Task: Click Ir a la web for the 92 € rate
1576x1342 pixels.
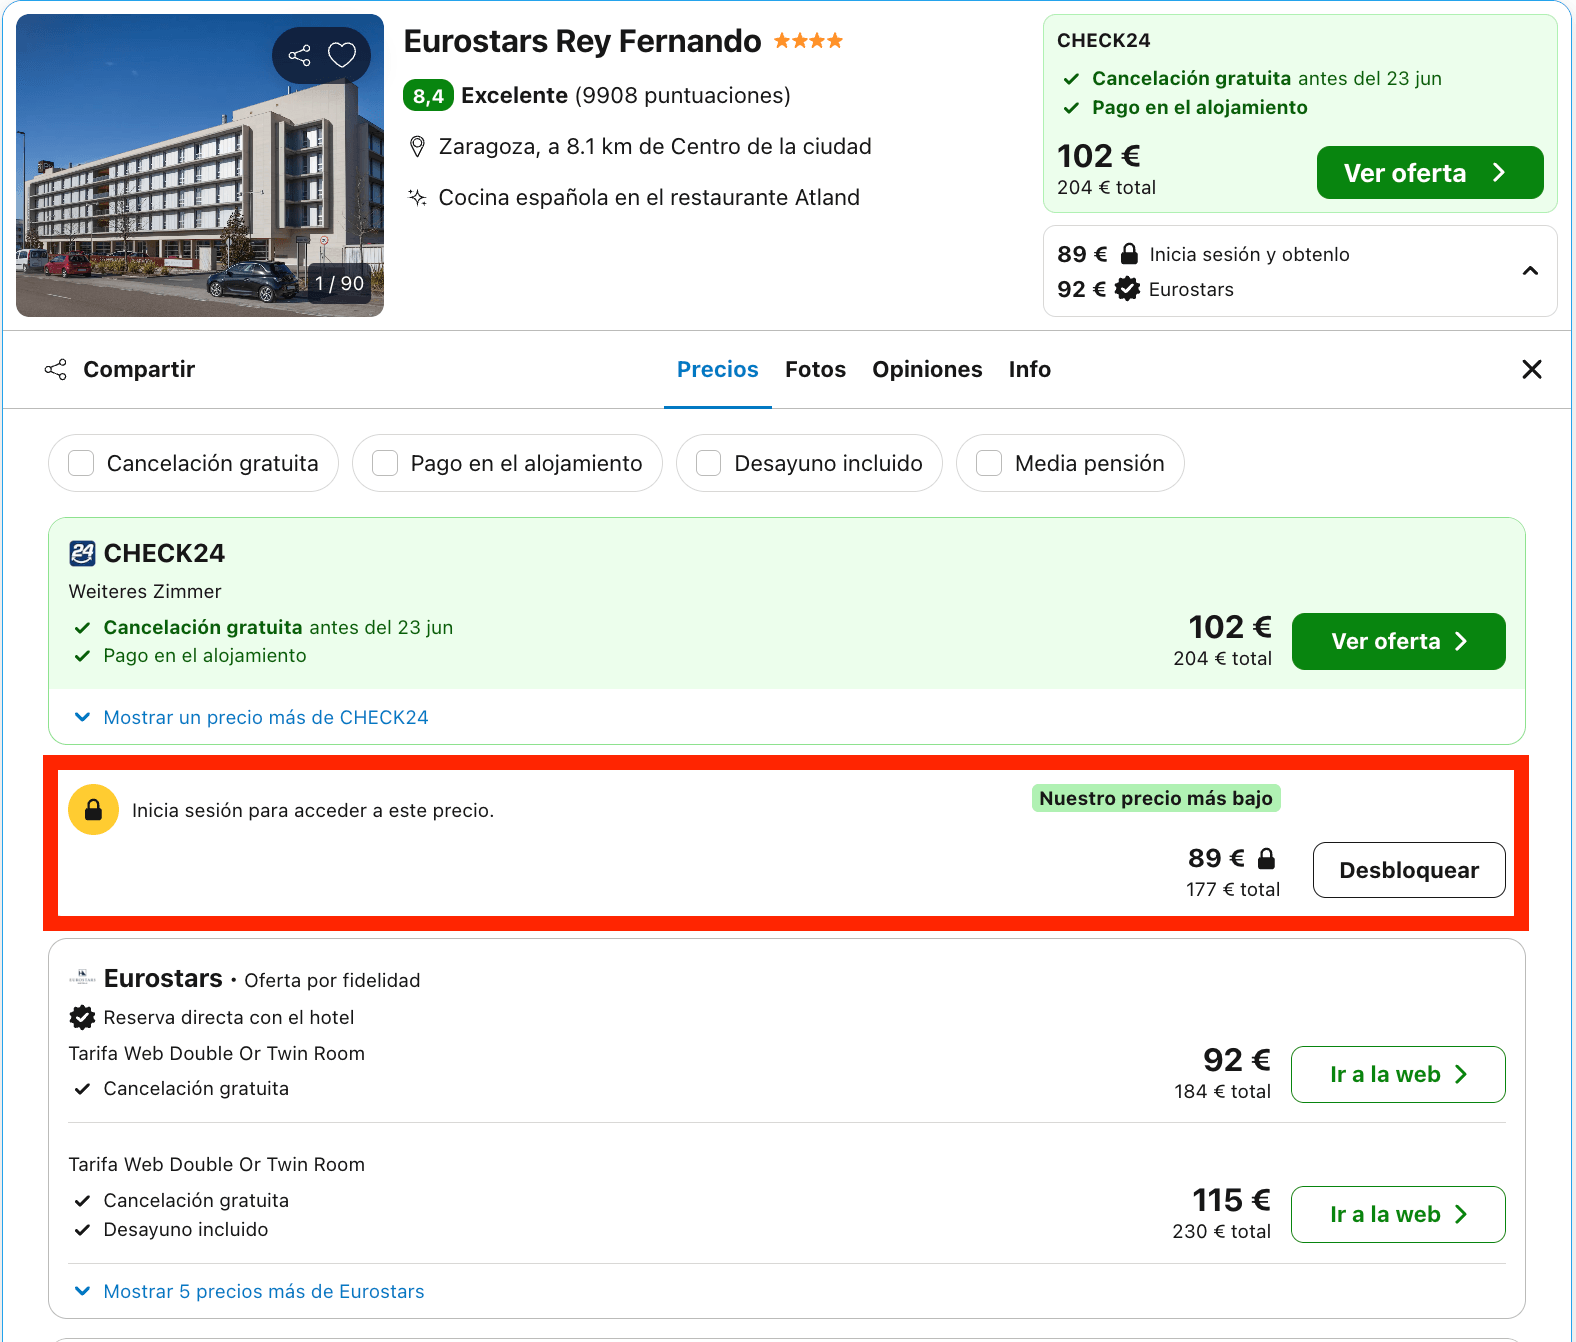Action: [x=1398, y=1074]
